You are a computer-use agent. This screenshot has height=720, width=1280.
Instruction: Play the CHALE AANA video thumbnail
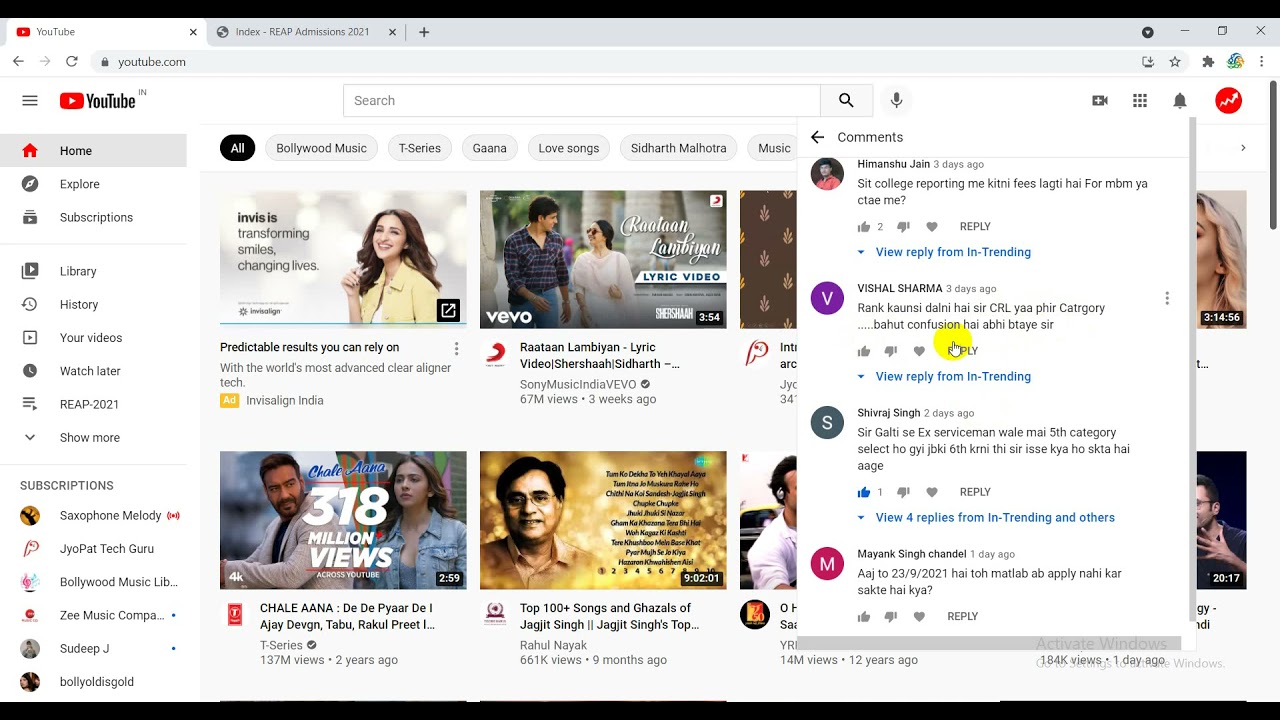(x=343, y=520)
